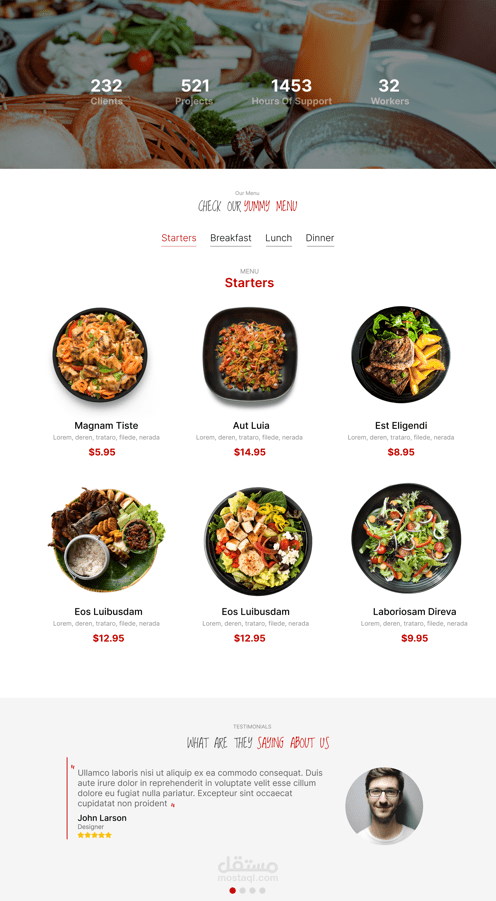Open the Aut Luia dish photo

click(x=250, y=355)
